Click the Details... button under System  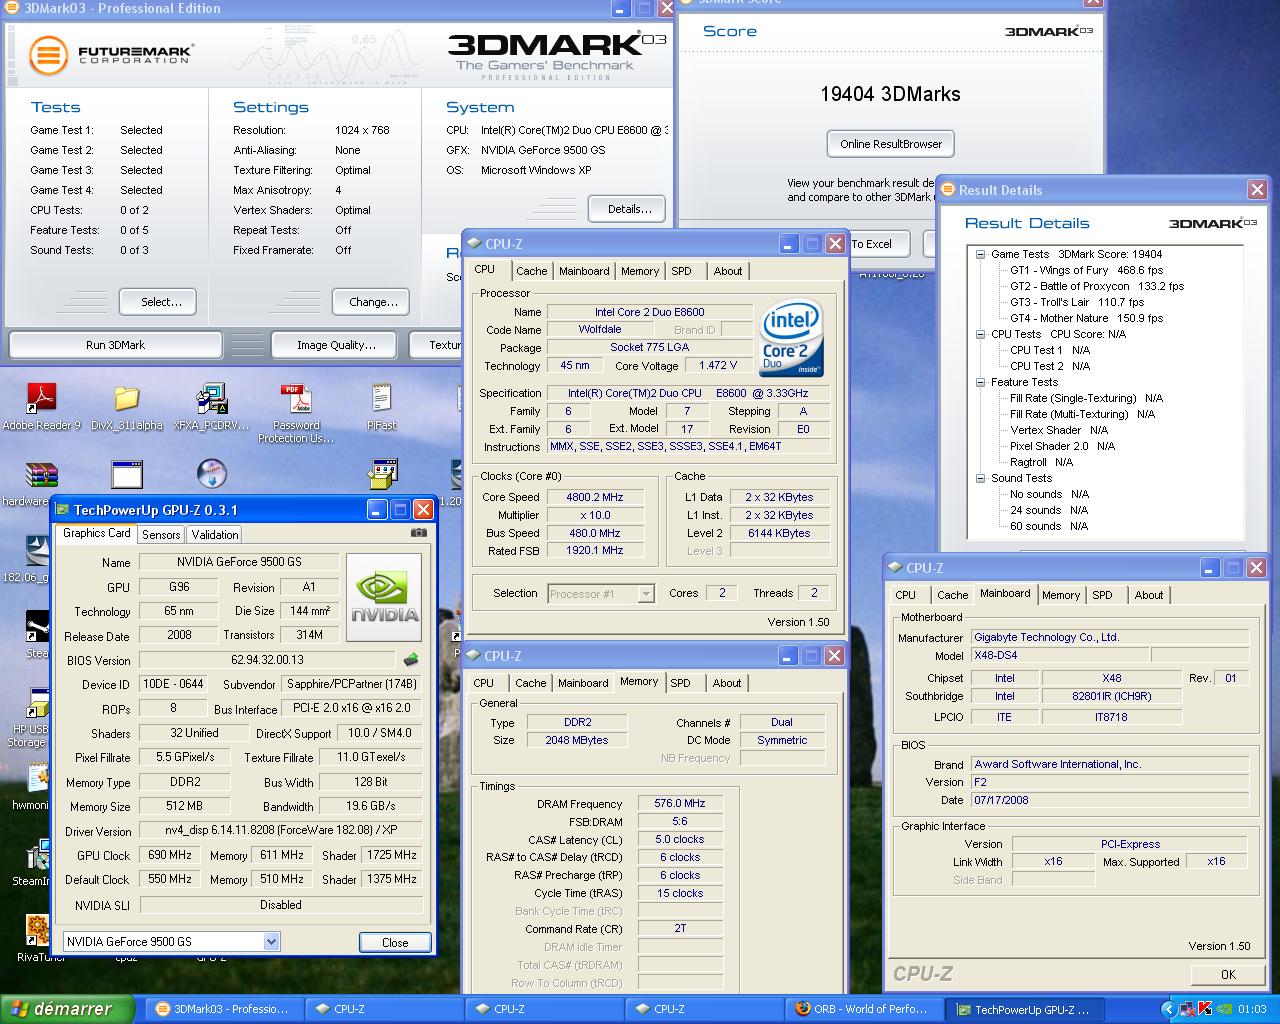(629, 209)
